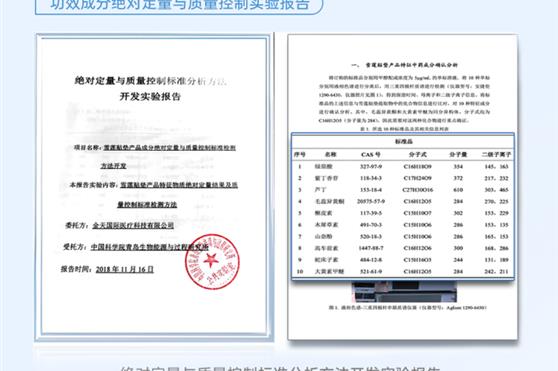Select CAS number '521-61-9' in row 10
The image size is (558, 371).
(x=371, y=271)
